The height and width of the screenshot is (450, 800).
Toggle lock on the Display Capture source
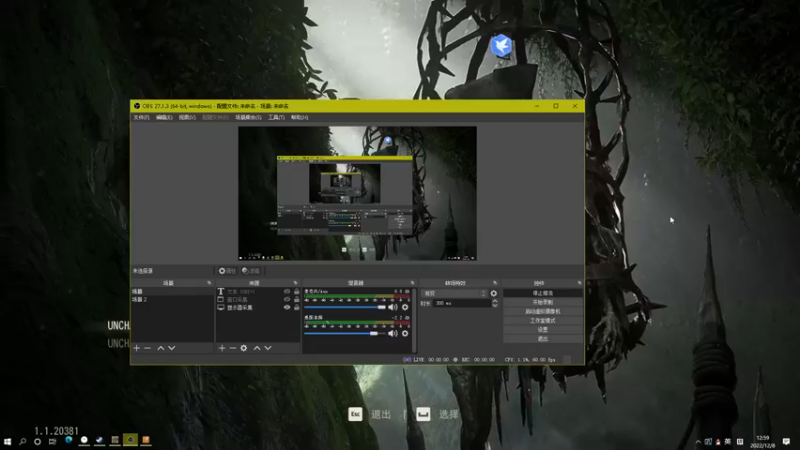(296, 308)
